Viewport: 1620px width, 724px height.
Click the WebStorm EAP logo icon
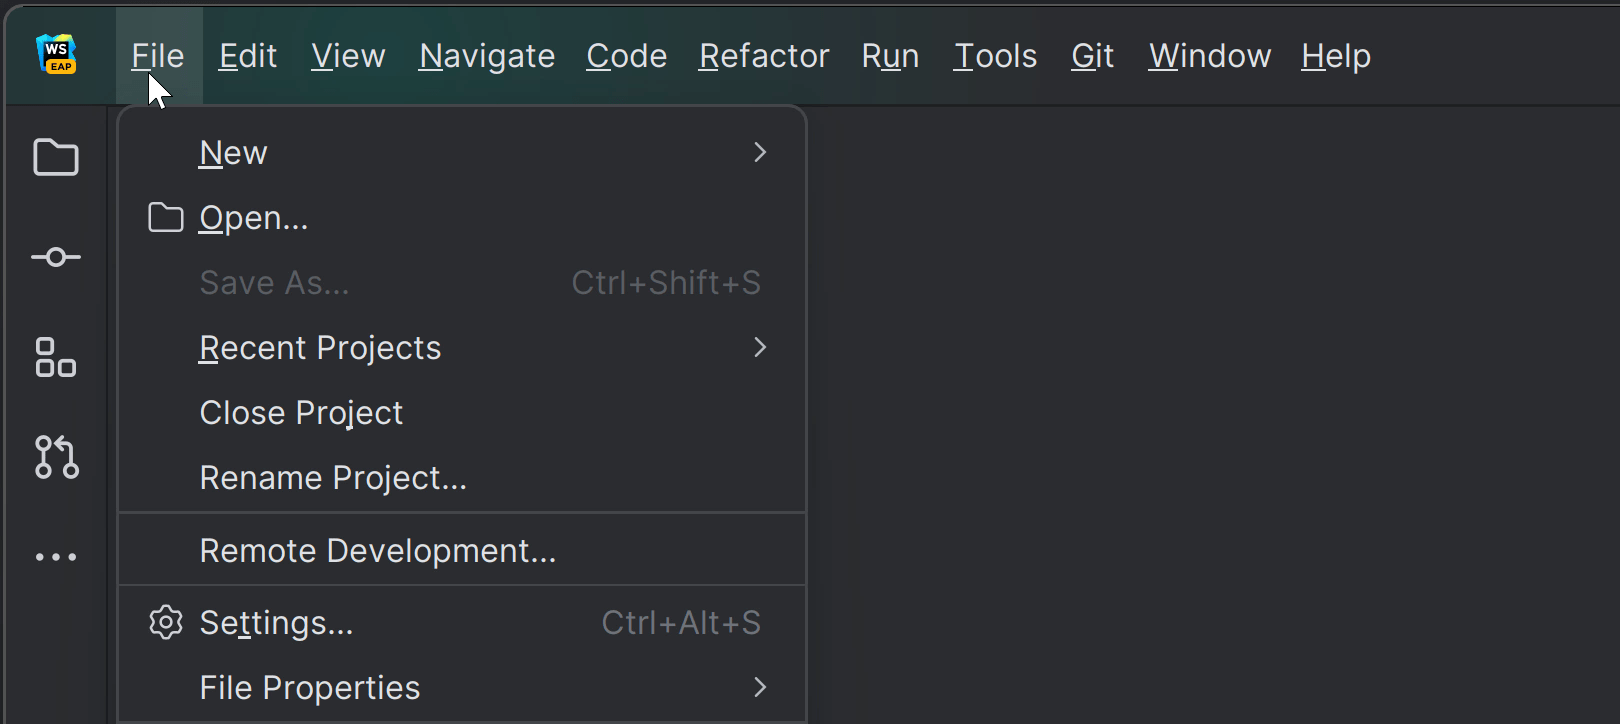56,54
